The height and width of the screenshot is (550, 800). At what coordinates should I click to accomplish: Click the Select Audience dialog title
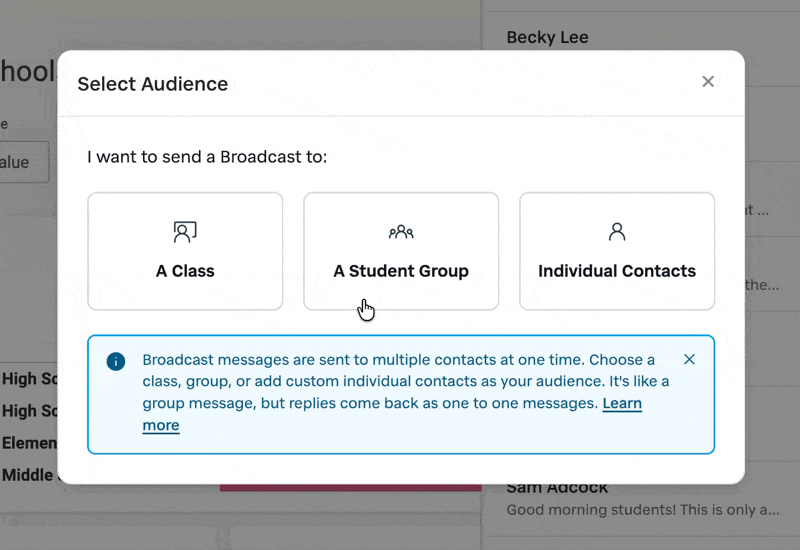pos(153,84)
